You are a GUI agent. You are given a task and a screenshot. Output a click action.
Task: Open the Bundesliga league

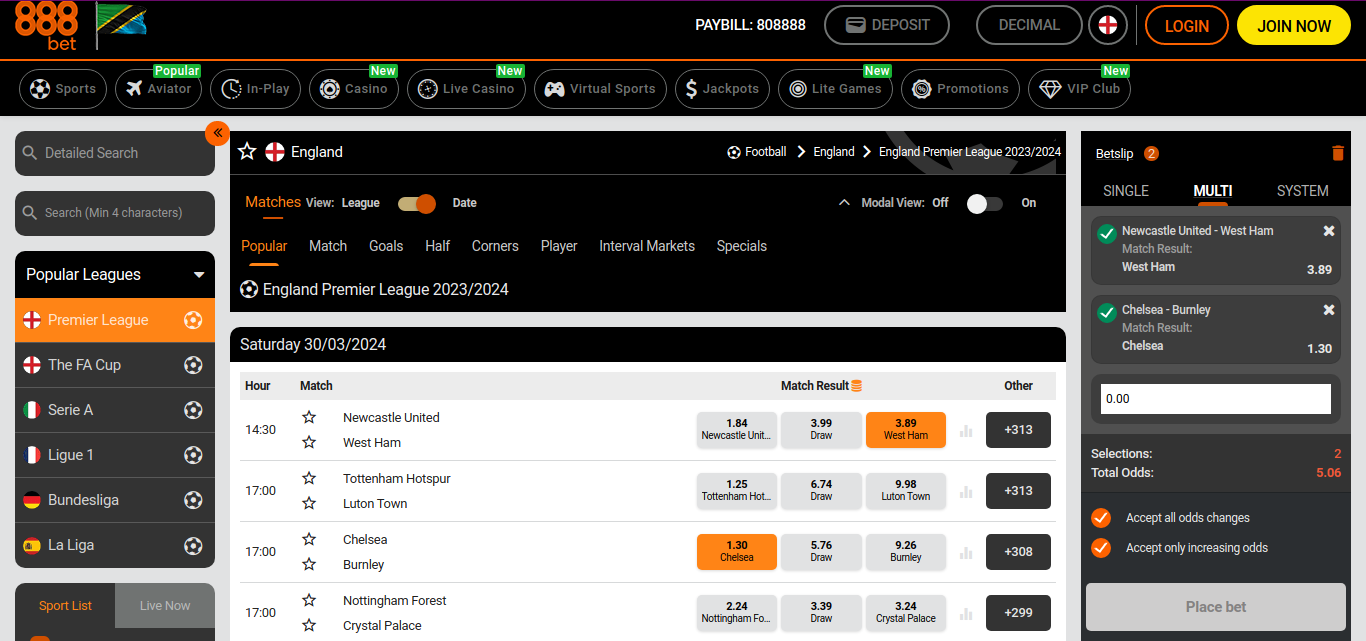point(115,500)
